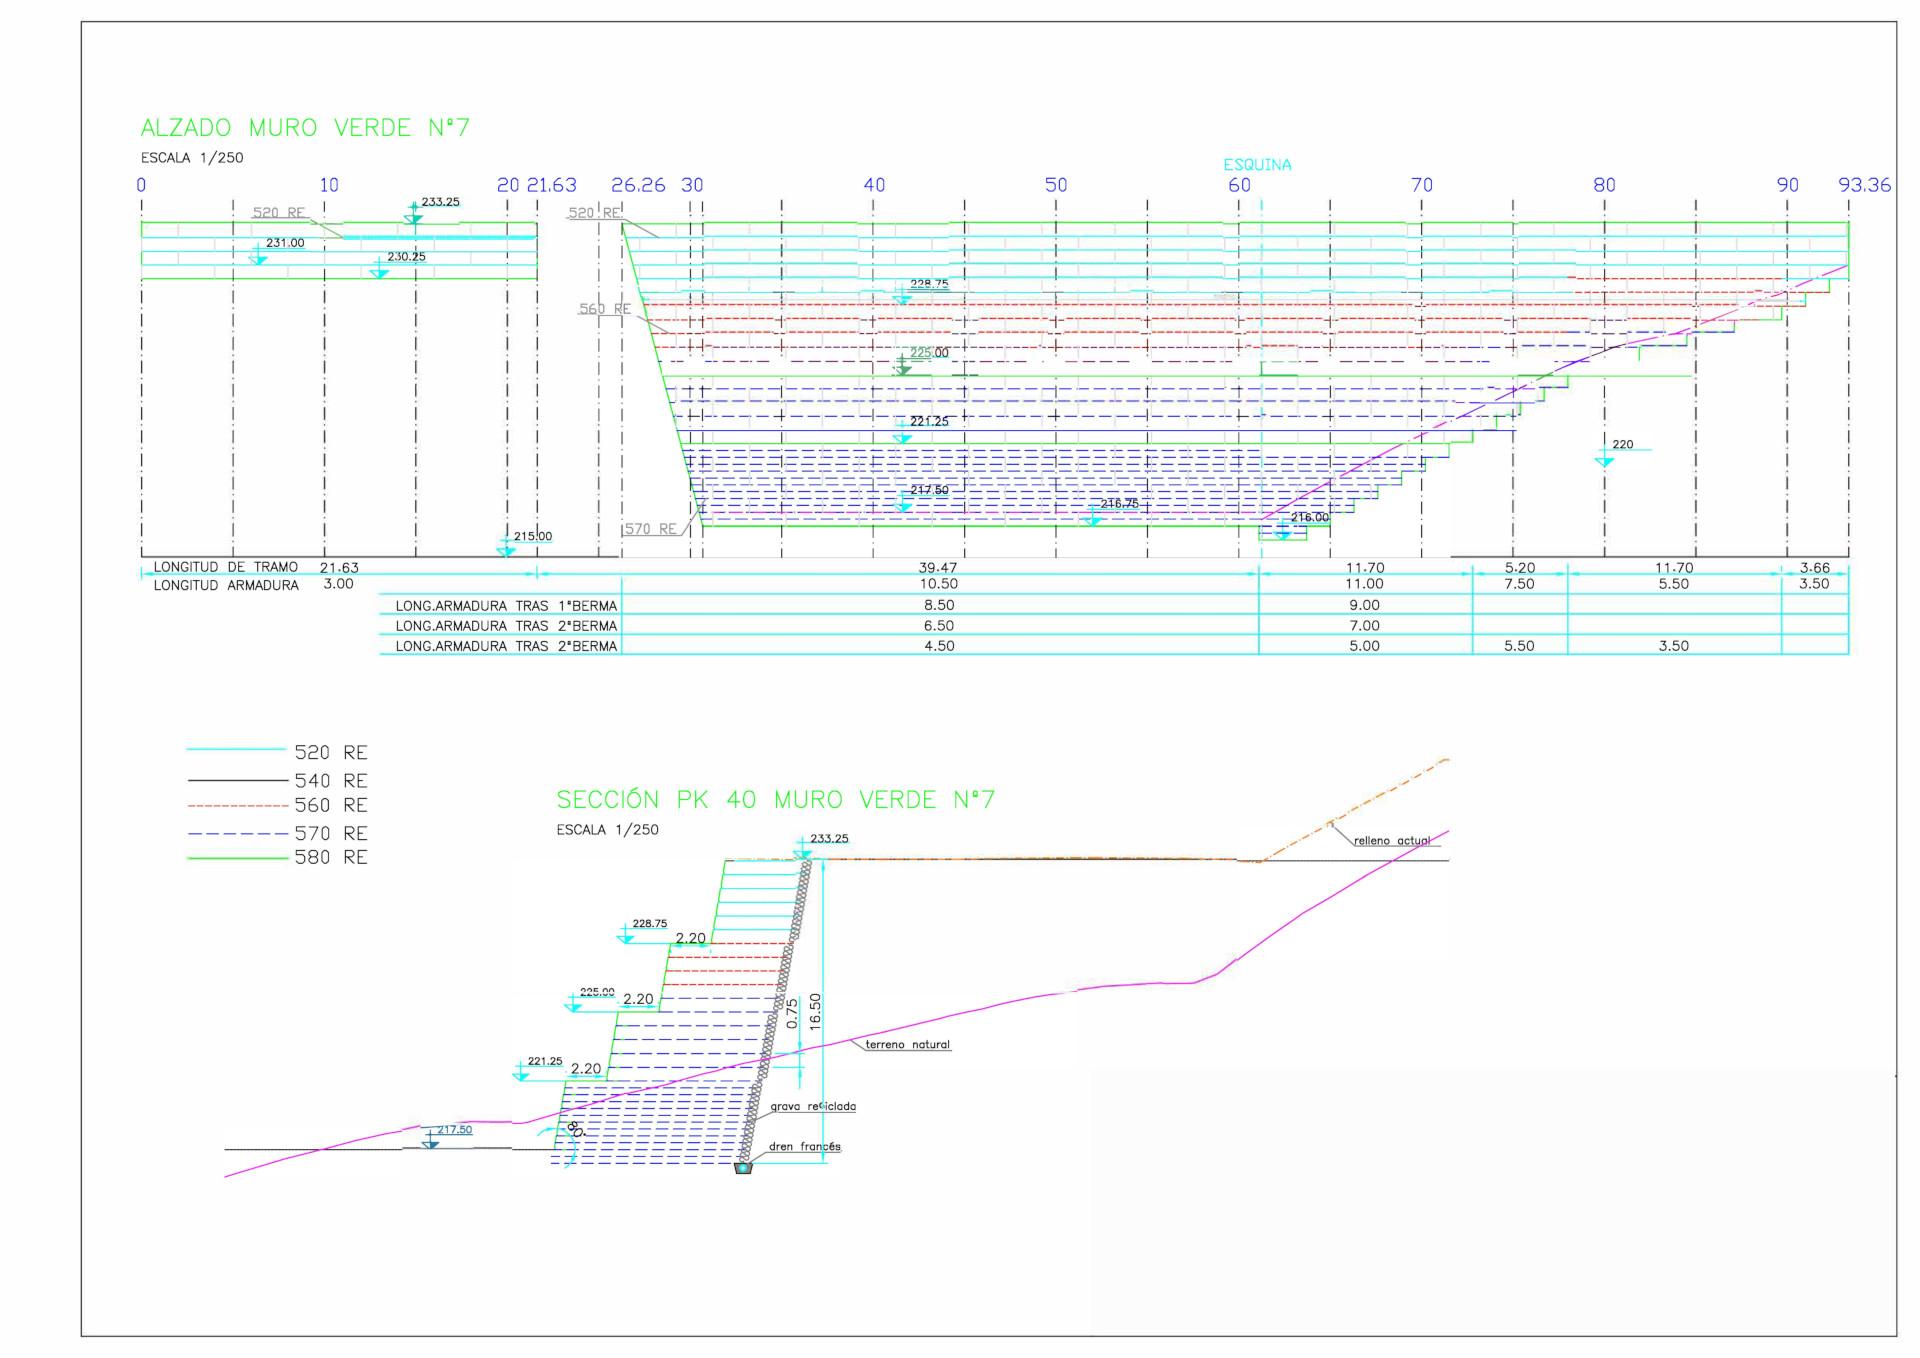1920x1358 pixels.
Task: Click the dren francés drain symbol
Action: coord(743,1167)
